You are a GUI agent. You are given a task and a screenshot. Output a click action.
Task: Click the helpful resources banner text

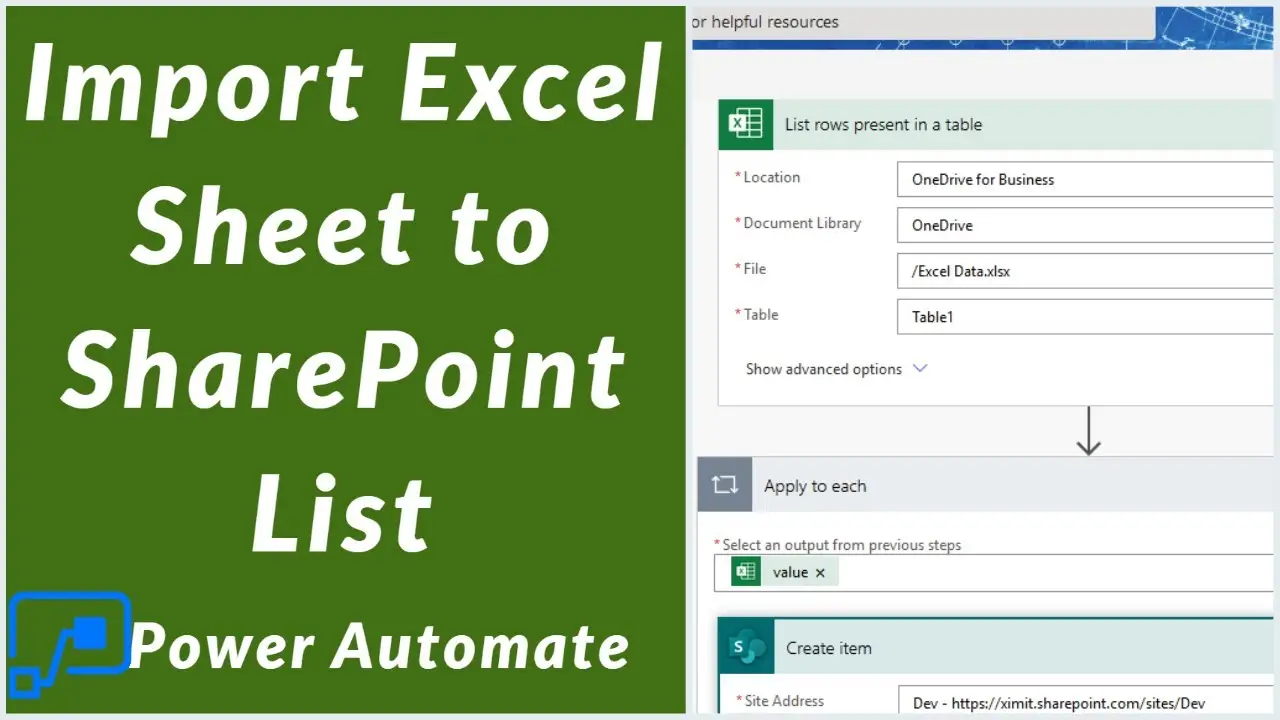765,21
